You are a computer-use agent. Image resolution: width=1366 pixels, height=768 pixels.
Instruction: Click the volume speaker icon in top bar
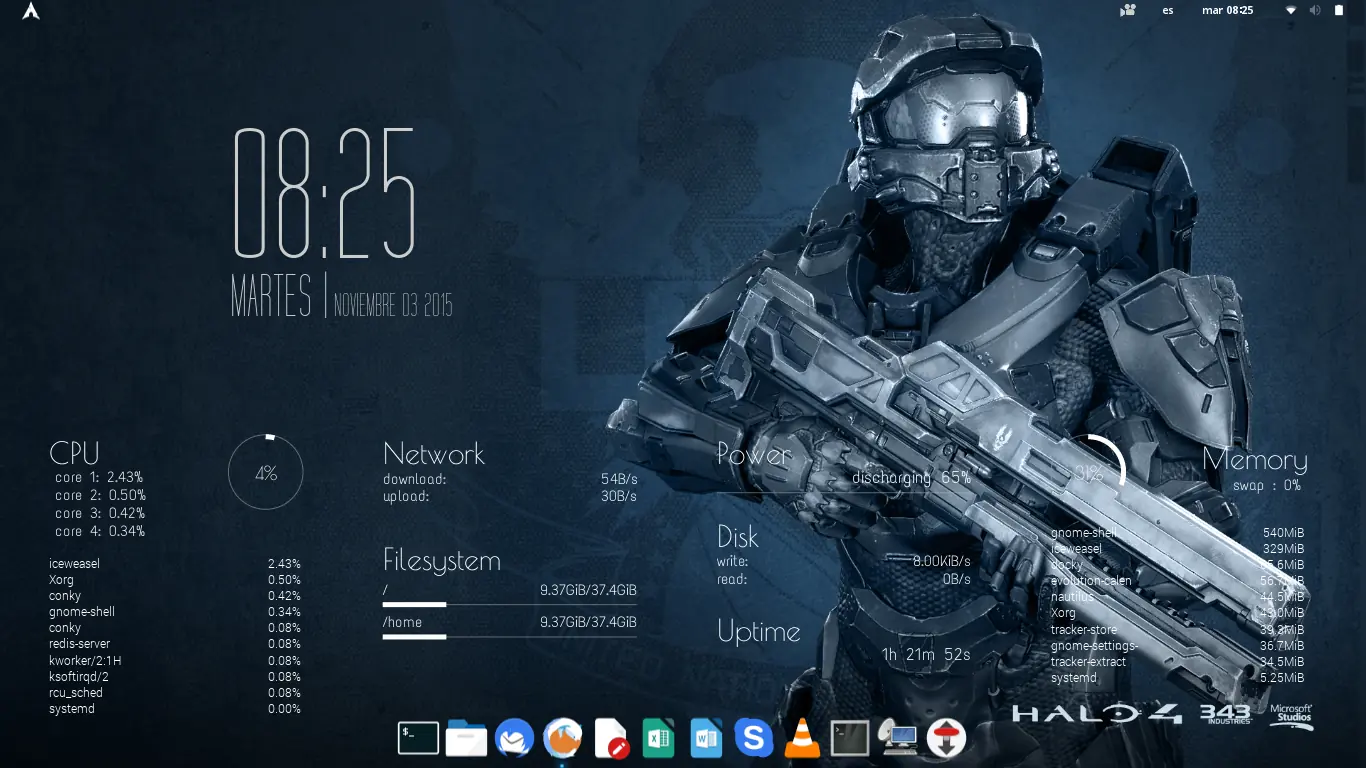1315,11
